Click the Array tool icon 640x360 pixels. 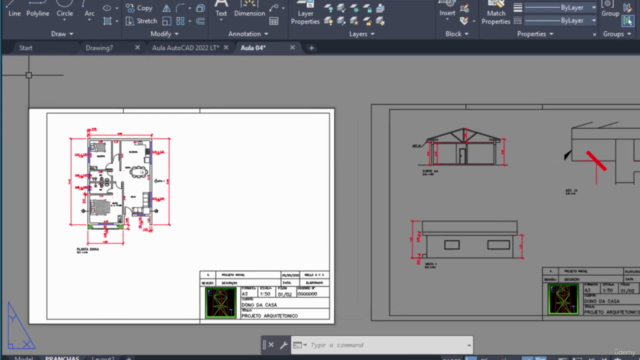[x=180, y=21]
